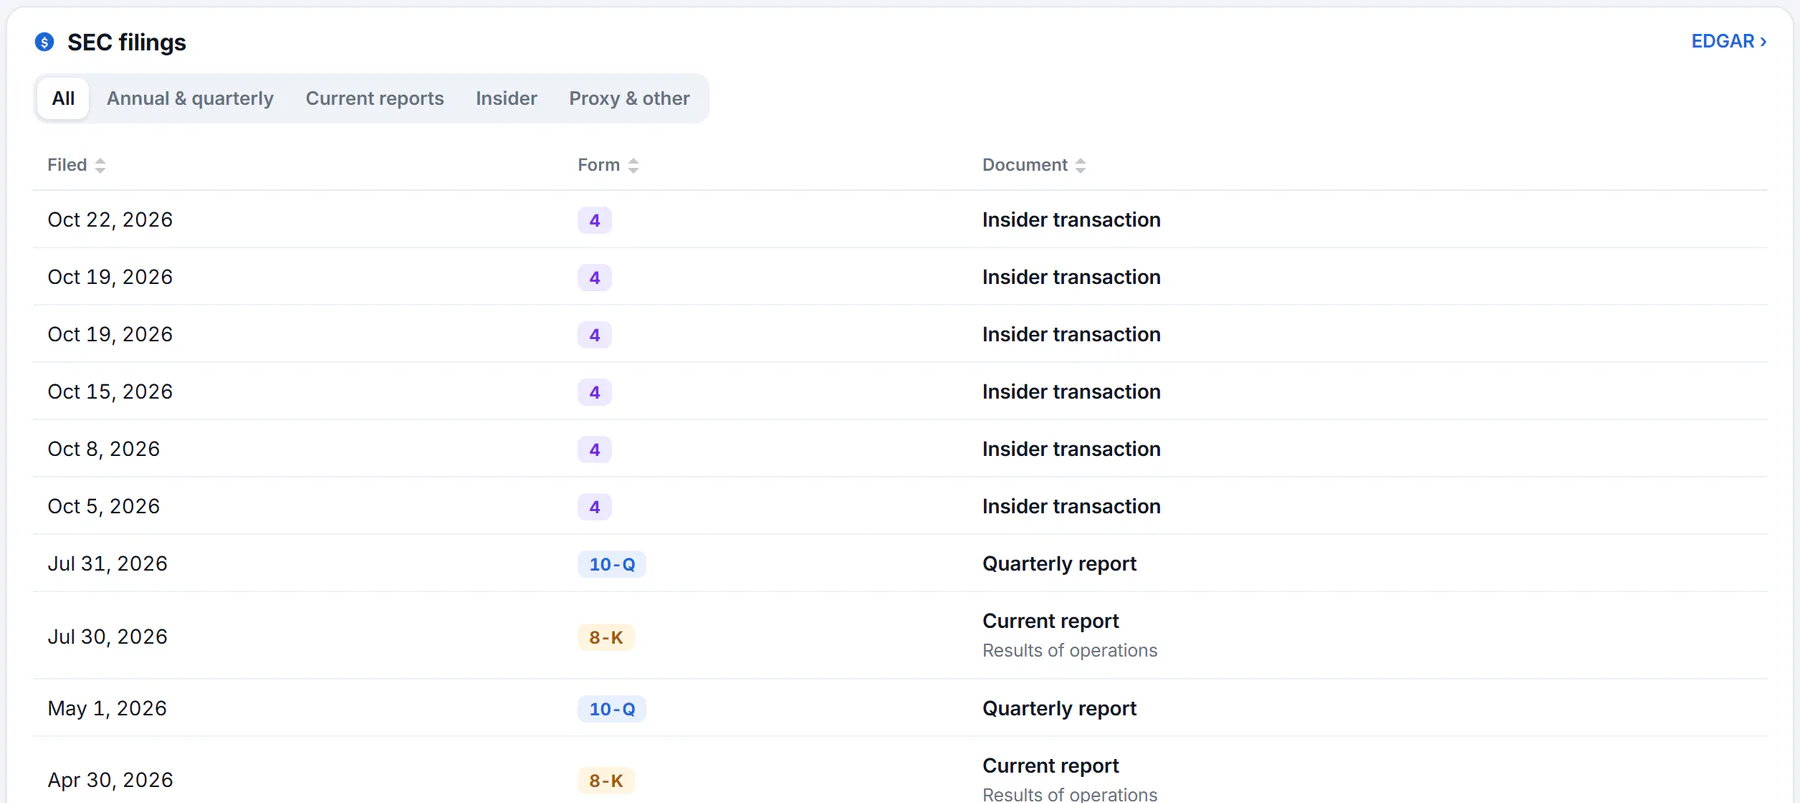Open 8-K badge for Apr 30, 2026
1800x803 pixels.
pyautogui.click(x=606, y=781)
